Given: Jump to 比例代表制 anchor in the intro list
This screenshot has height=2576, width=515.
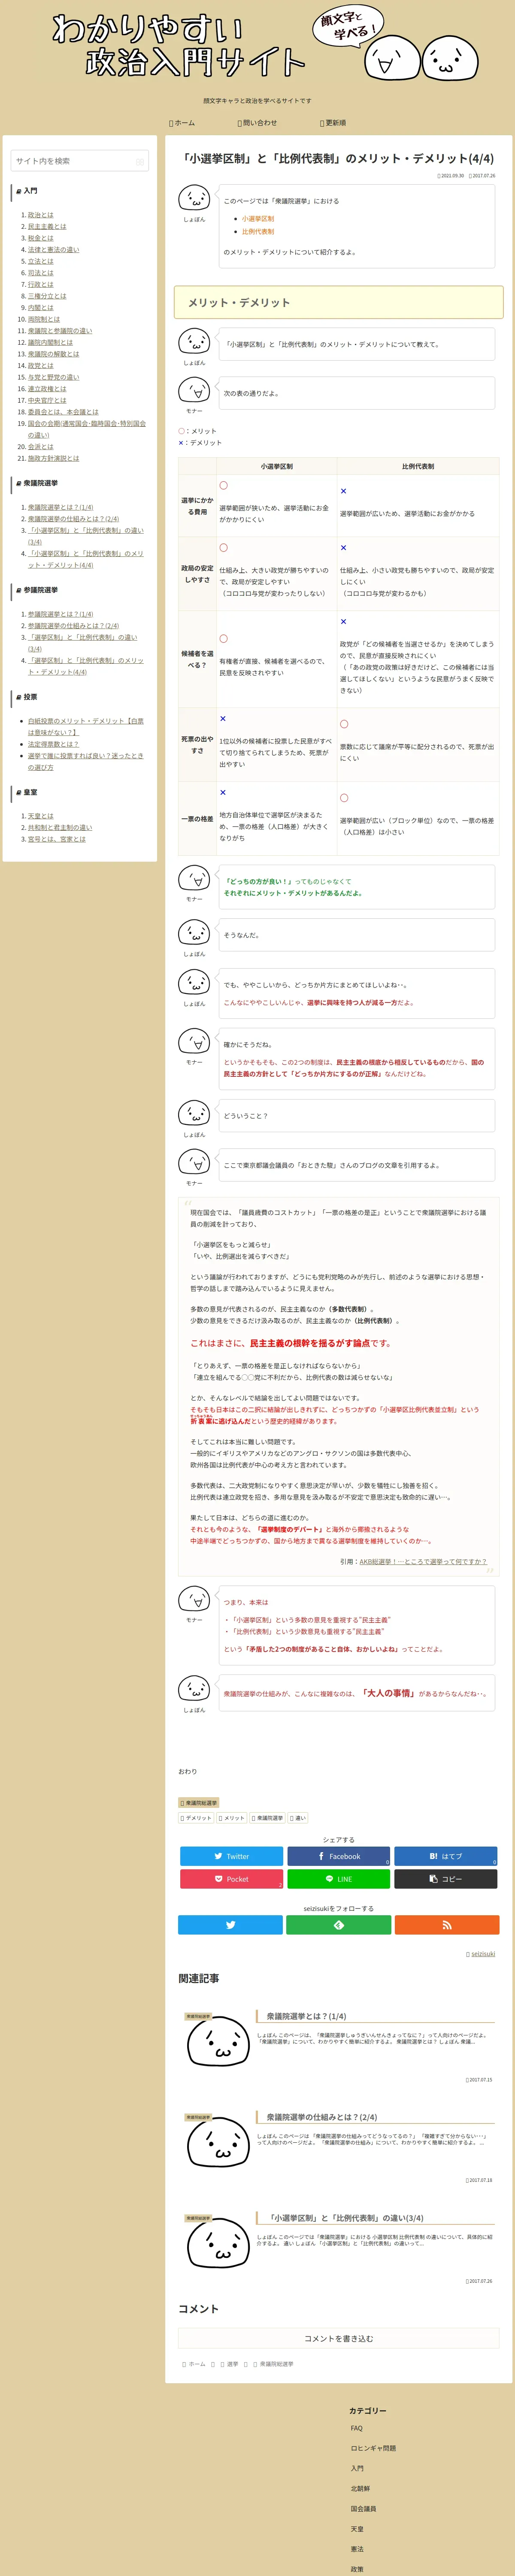Looking at the screenshot, I should [258, 232].
